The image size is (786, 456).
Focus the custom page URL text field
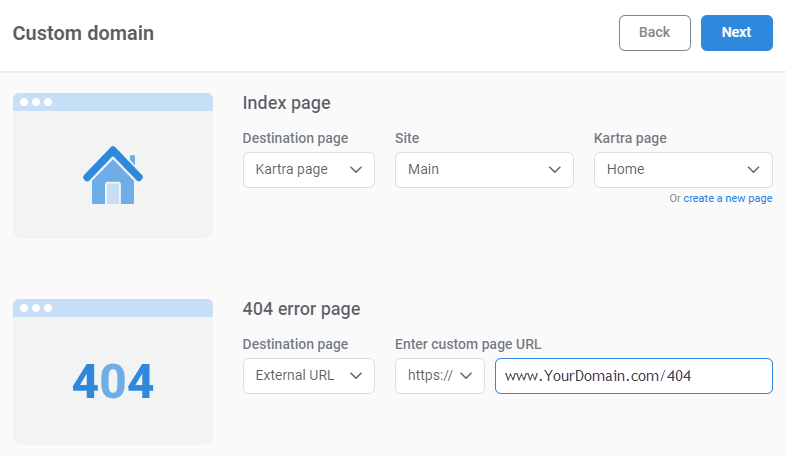point(633,376)
